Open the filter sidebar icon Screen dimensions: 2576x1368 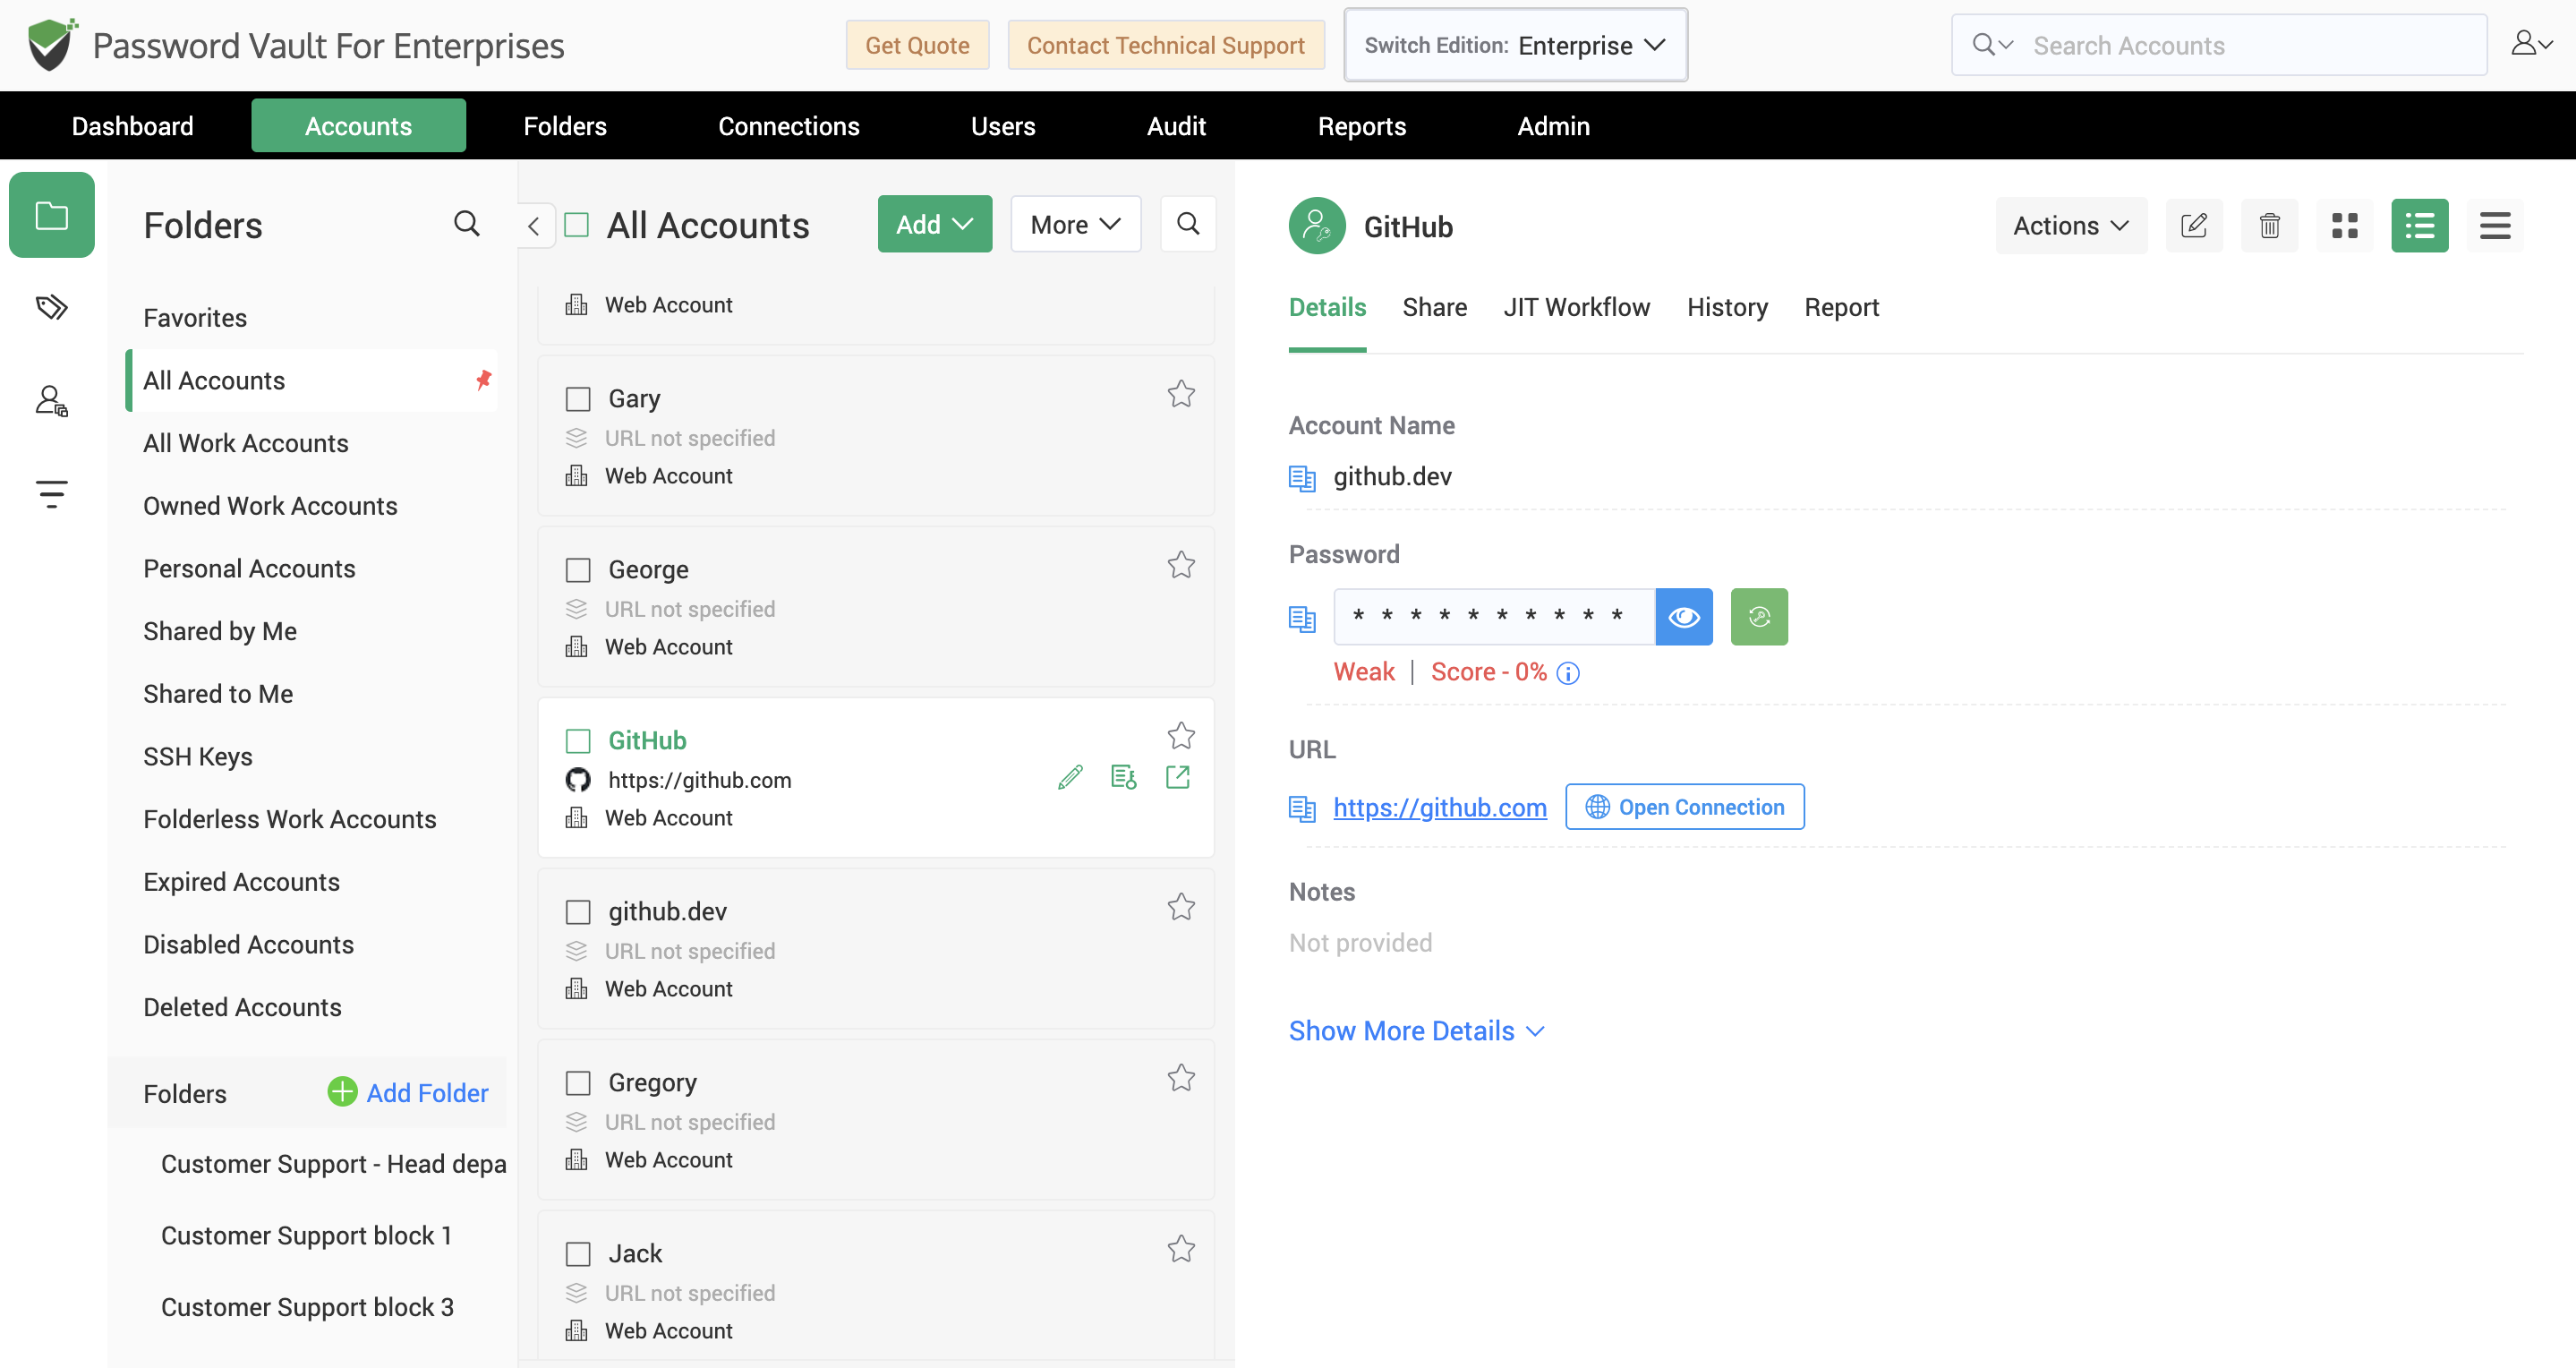pyautogui.click(x=52, y=493)
